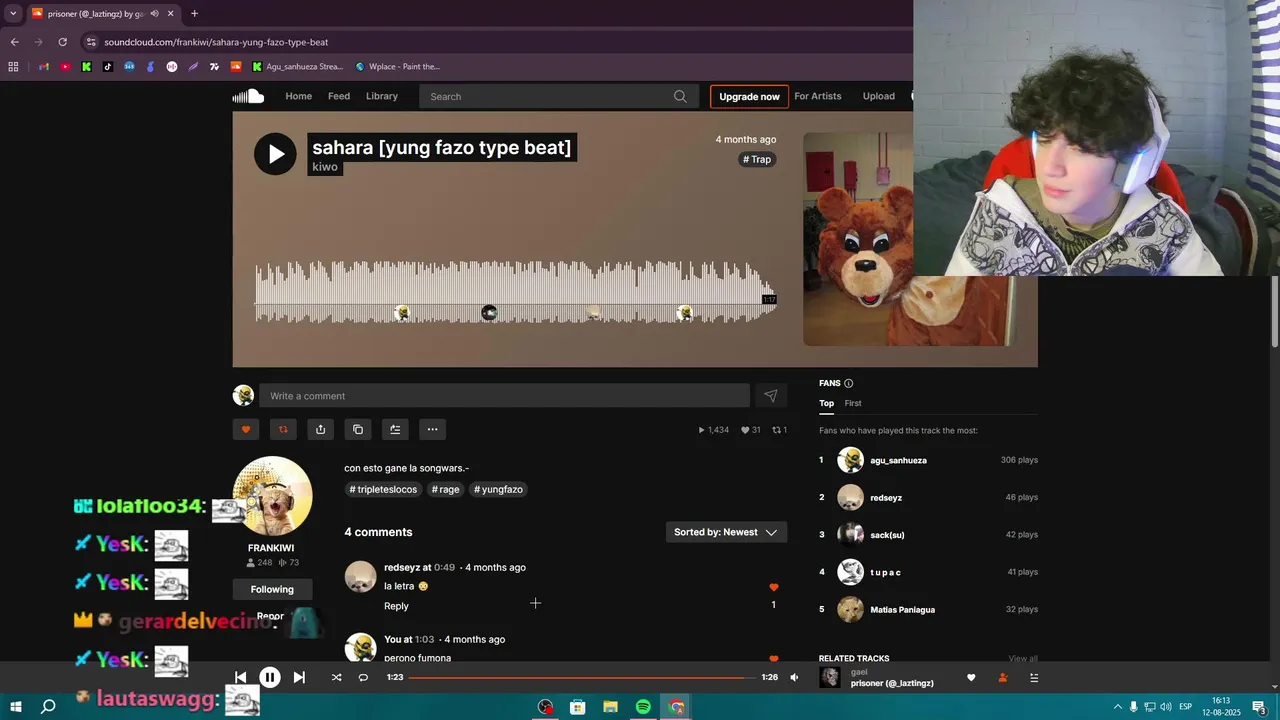Click the sahara cover art with the bear mascot

858,240
